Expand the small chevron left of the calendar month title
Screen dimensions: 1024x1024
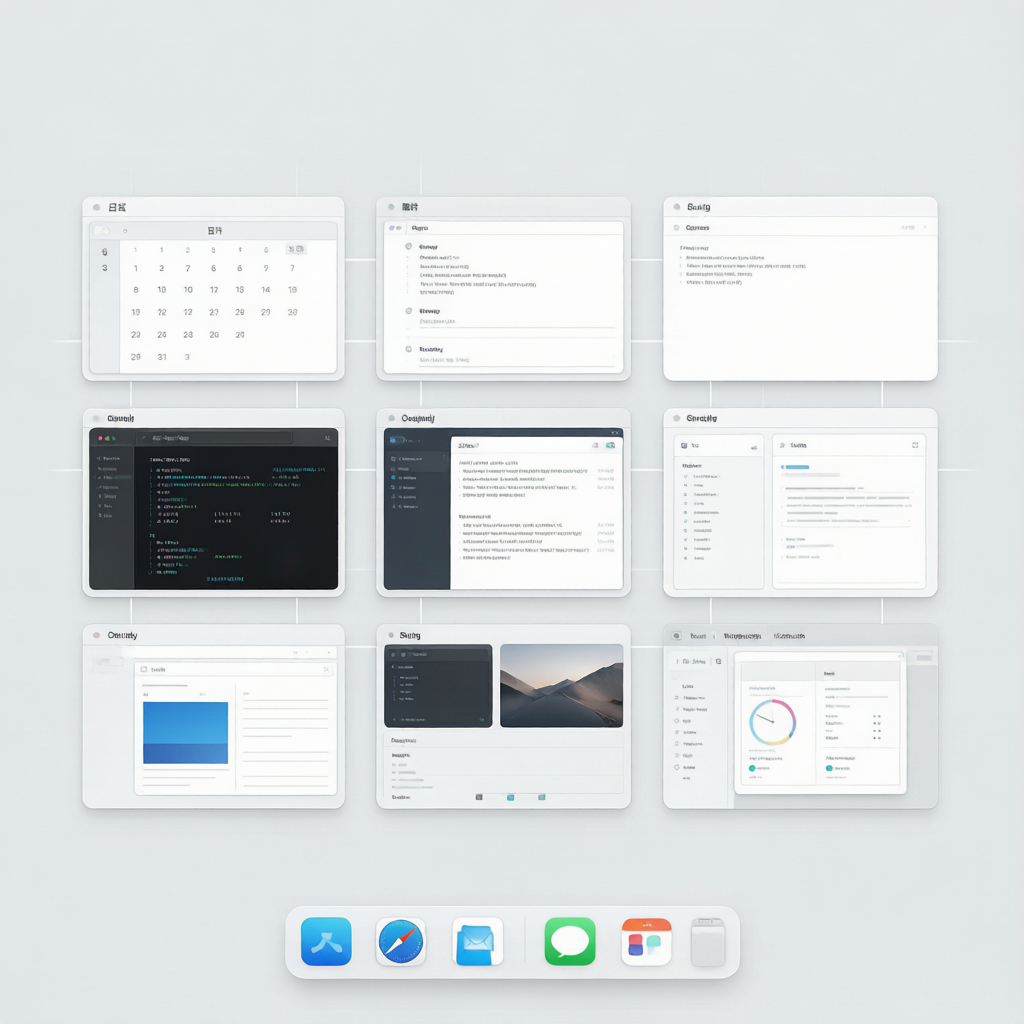pyautogui.click(x=125, y=231)
